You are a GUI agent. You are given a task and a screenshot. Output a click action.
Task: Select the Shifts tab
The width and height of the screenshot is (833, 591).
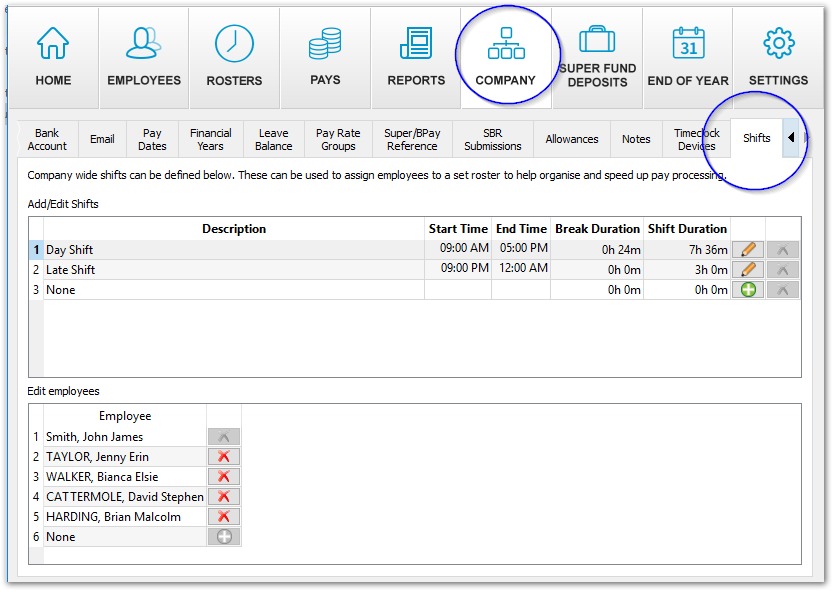point(756,138)
